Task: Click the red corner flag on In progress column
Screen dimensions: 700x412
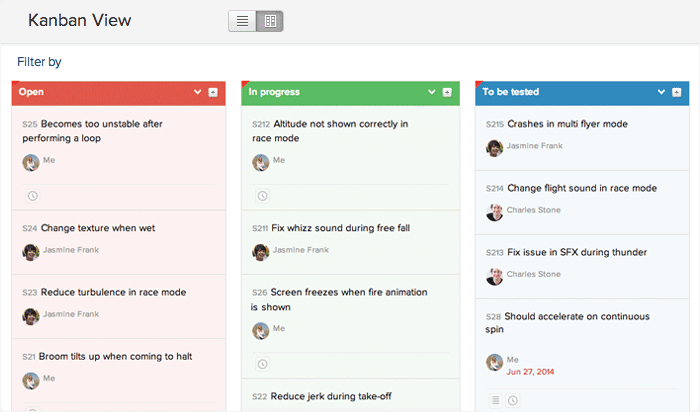Action: click(245, 84)
